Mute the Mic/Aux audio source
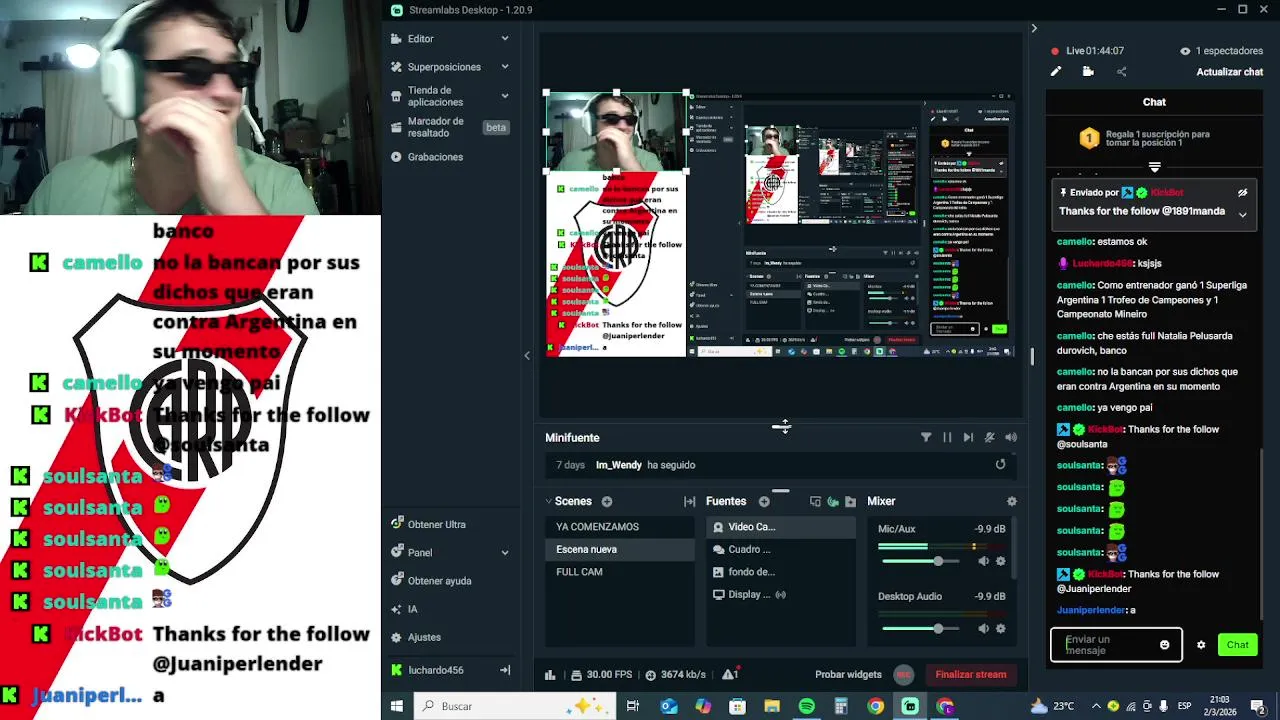The image size is (1280, 720). (983, 561)
